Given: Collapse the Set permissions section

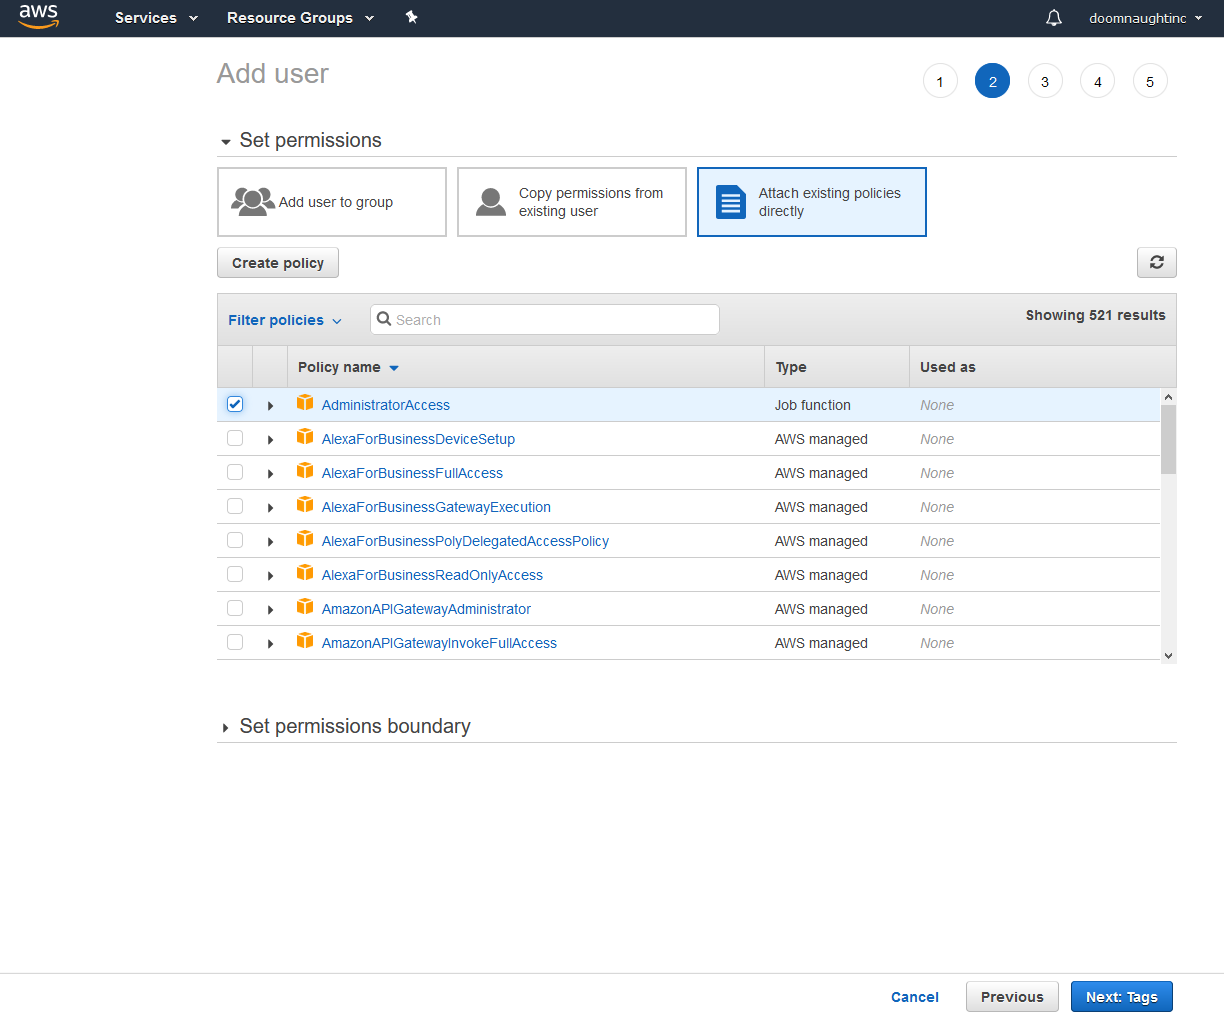Looking at the screenshot, I should click(x=226, y=142).
